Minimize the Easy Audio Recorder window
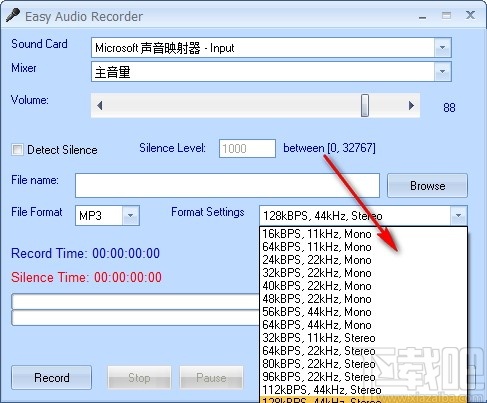 (x=423, y=16)
